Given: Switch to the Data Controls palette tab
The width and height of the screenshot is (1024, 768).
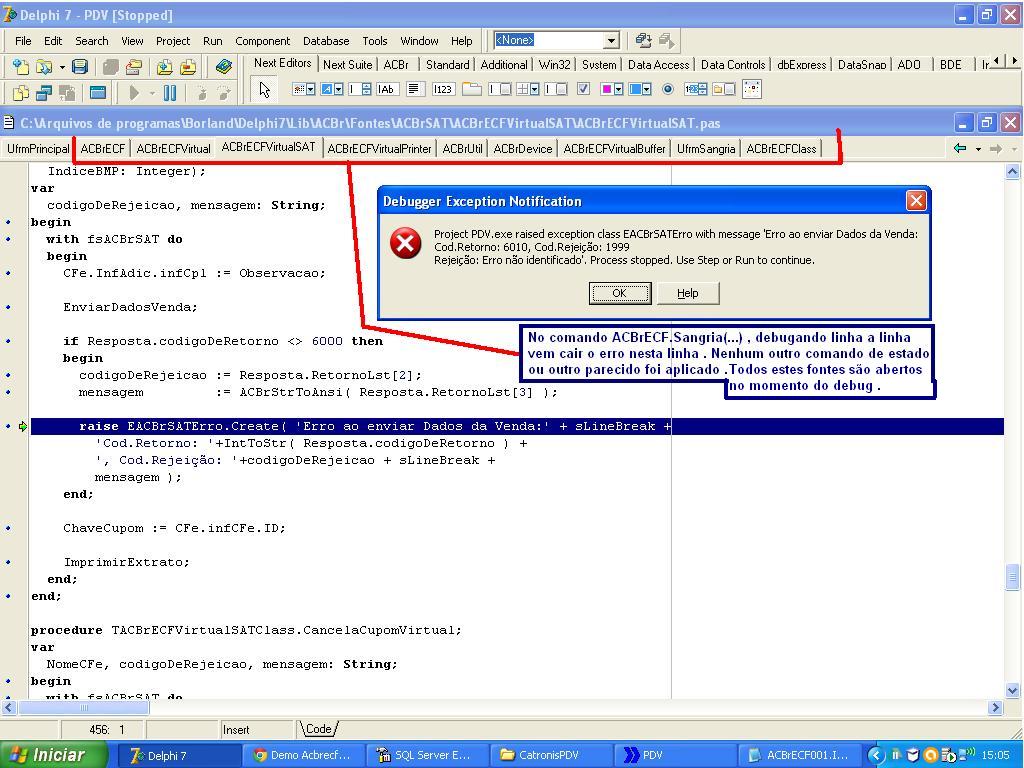Looking at the screenshot, I should coord(733,65).
